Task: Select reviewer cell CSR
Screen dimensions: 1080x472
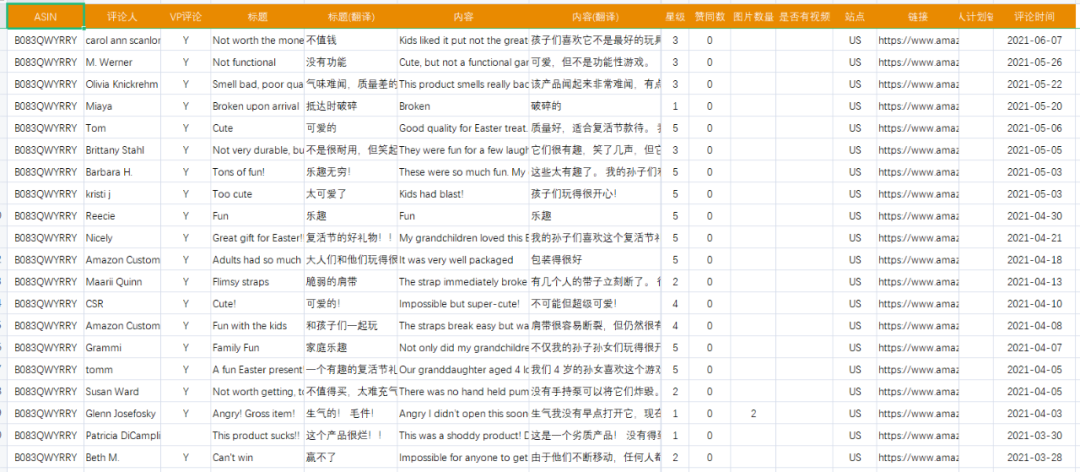Action: (x=122, y=303)
